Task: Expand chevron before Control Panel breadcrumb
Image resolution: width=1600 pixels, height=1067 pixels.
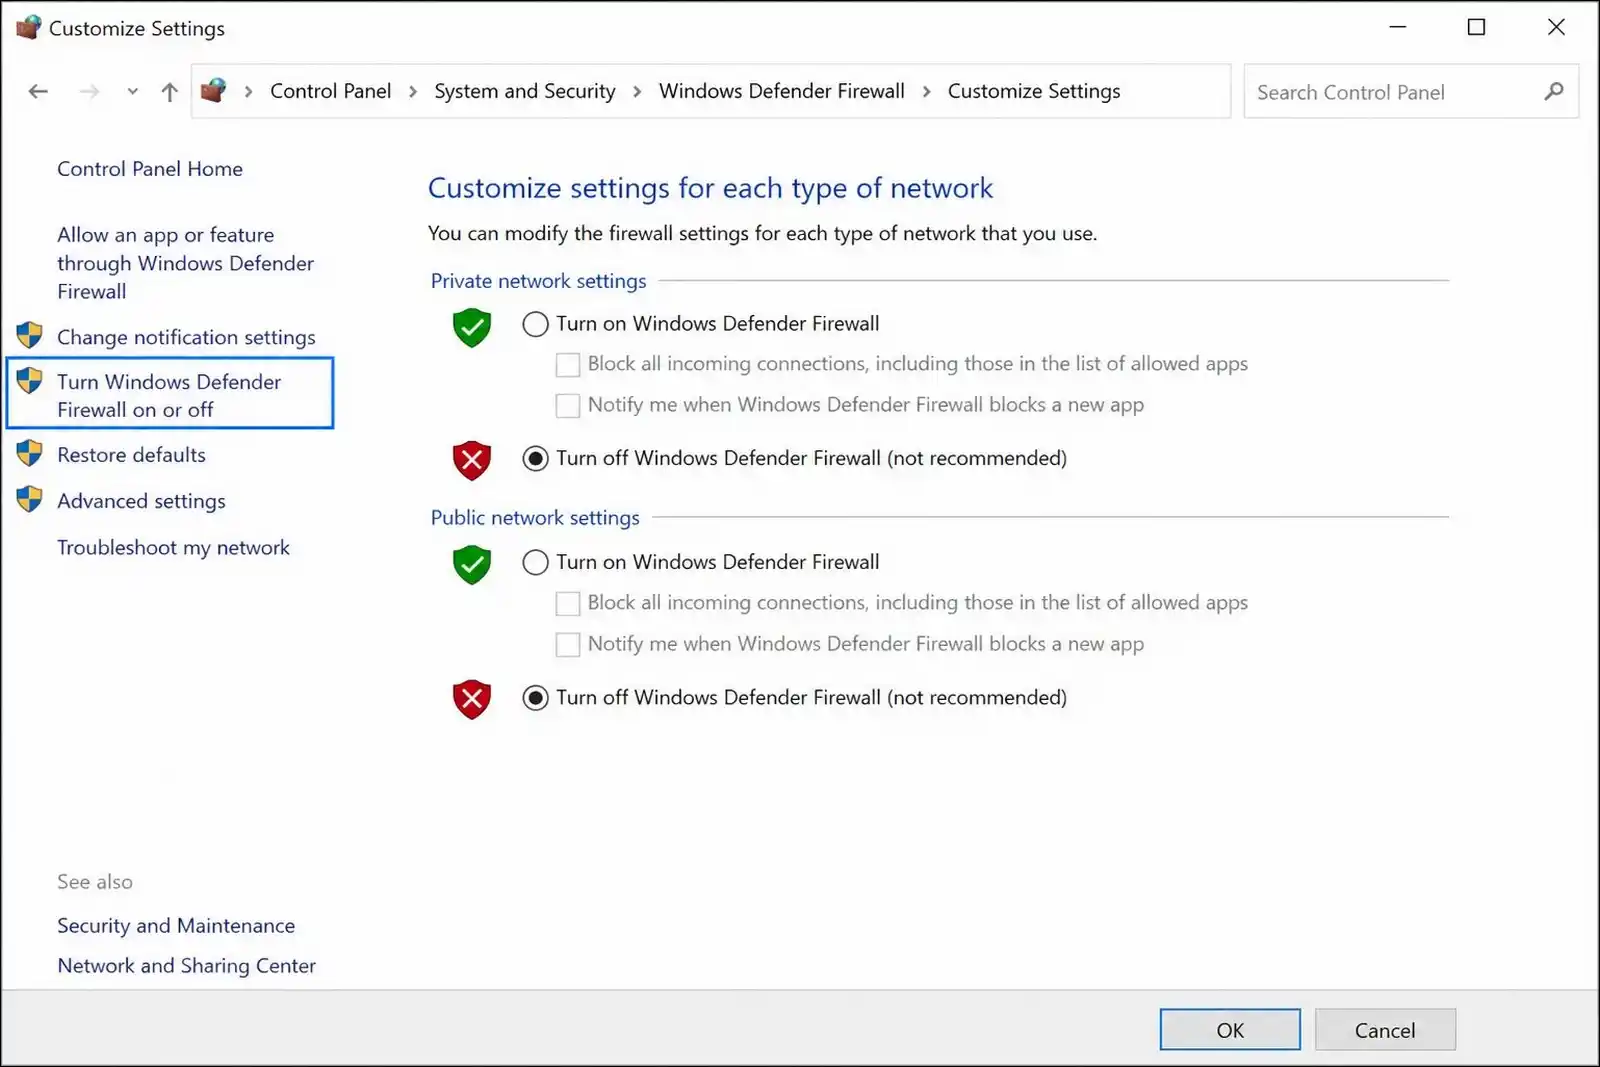Action: pos(248,92)
